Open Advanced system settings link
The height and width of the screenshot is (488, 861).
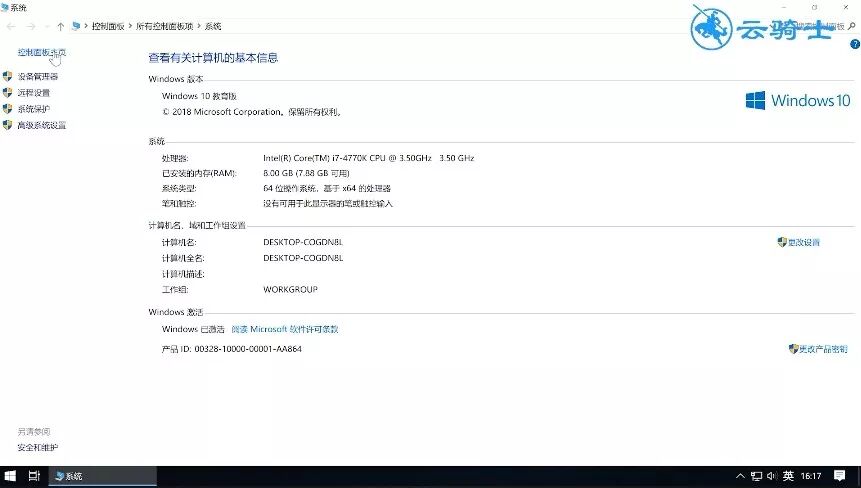click(42, 125)
